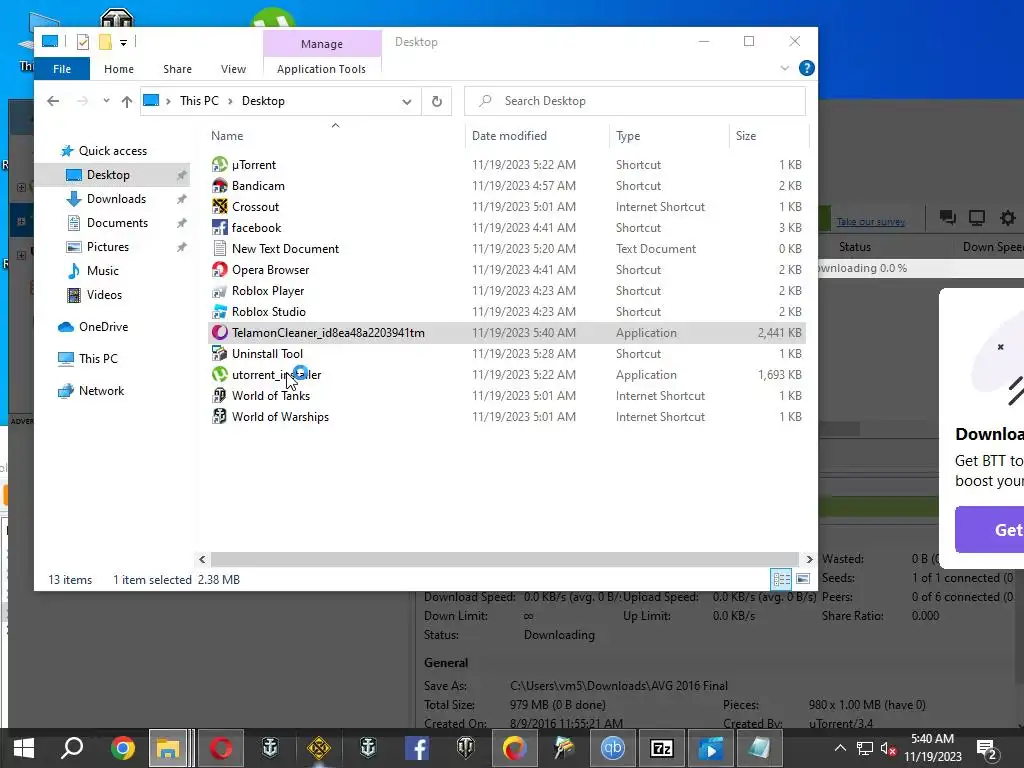Select the World of Tanks shortcut icon
Viewport: 1024px width, 768px height.
coord(219,395)
